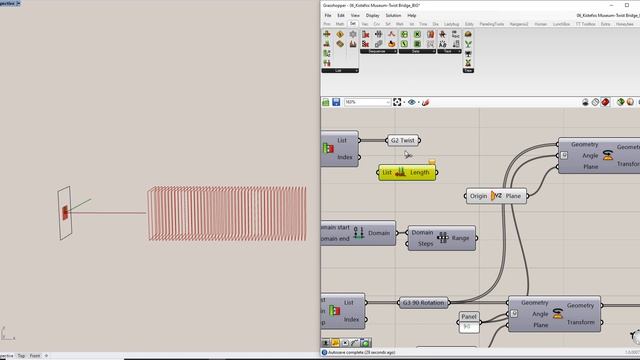Click the Panel holding value 90
Viewport: 640px width, 360px height.
(469, 322)
